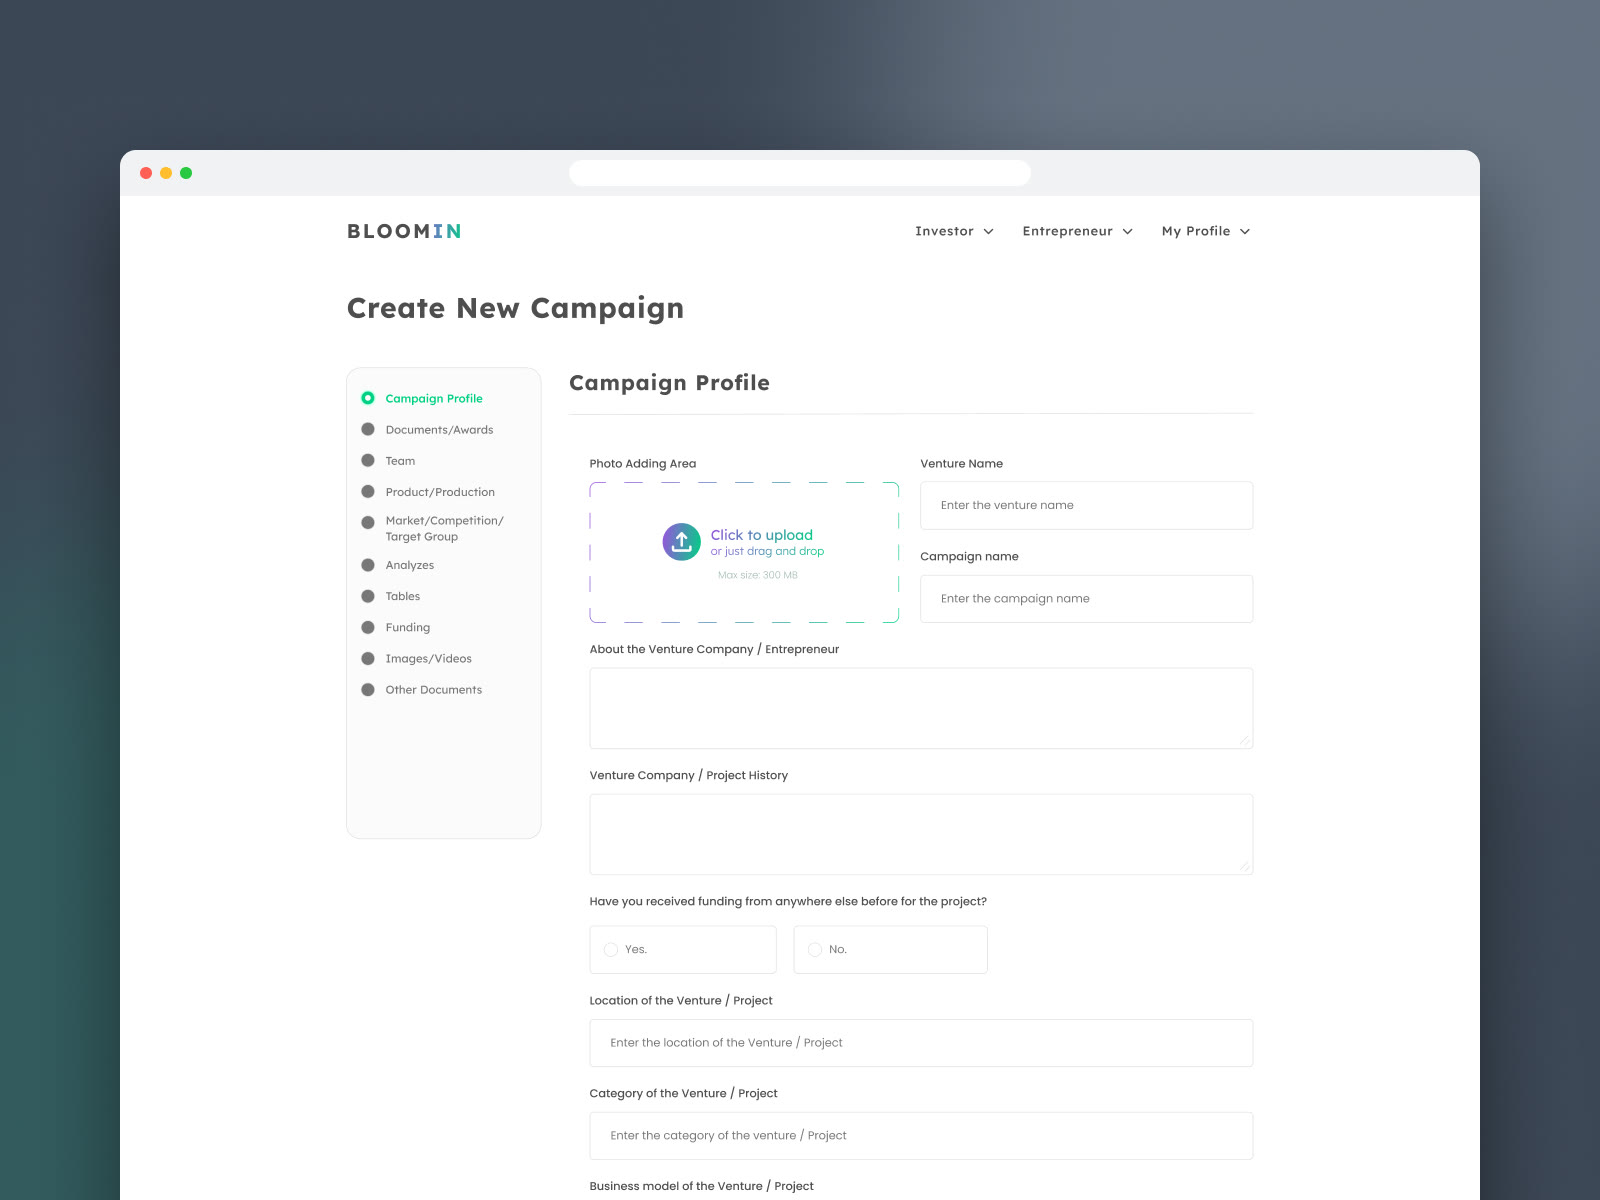
Task: Click the browser address bar
Action: (x=800, y=173)
